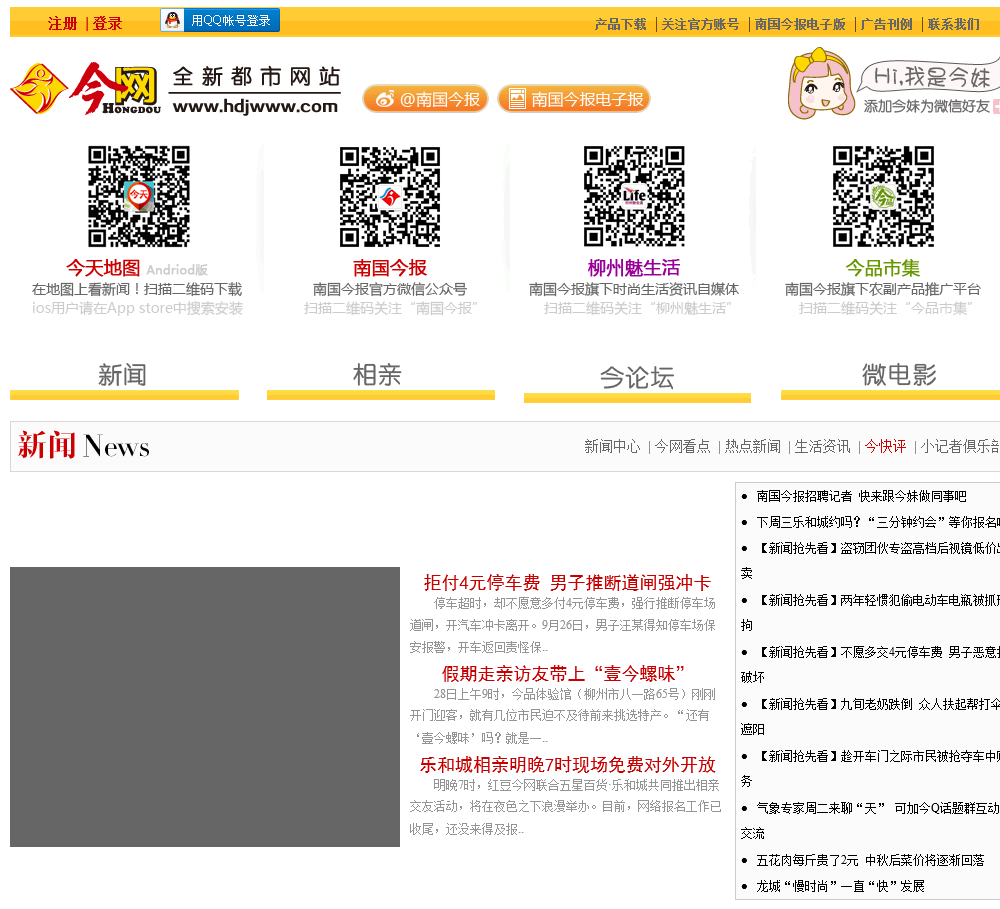Click 南国今报旗下农副产品推广平台 text

[x=883, y=290]
